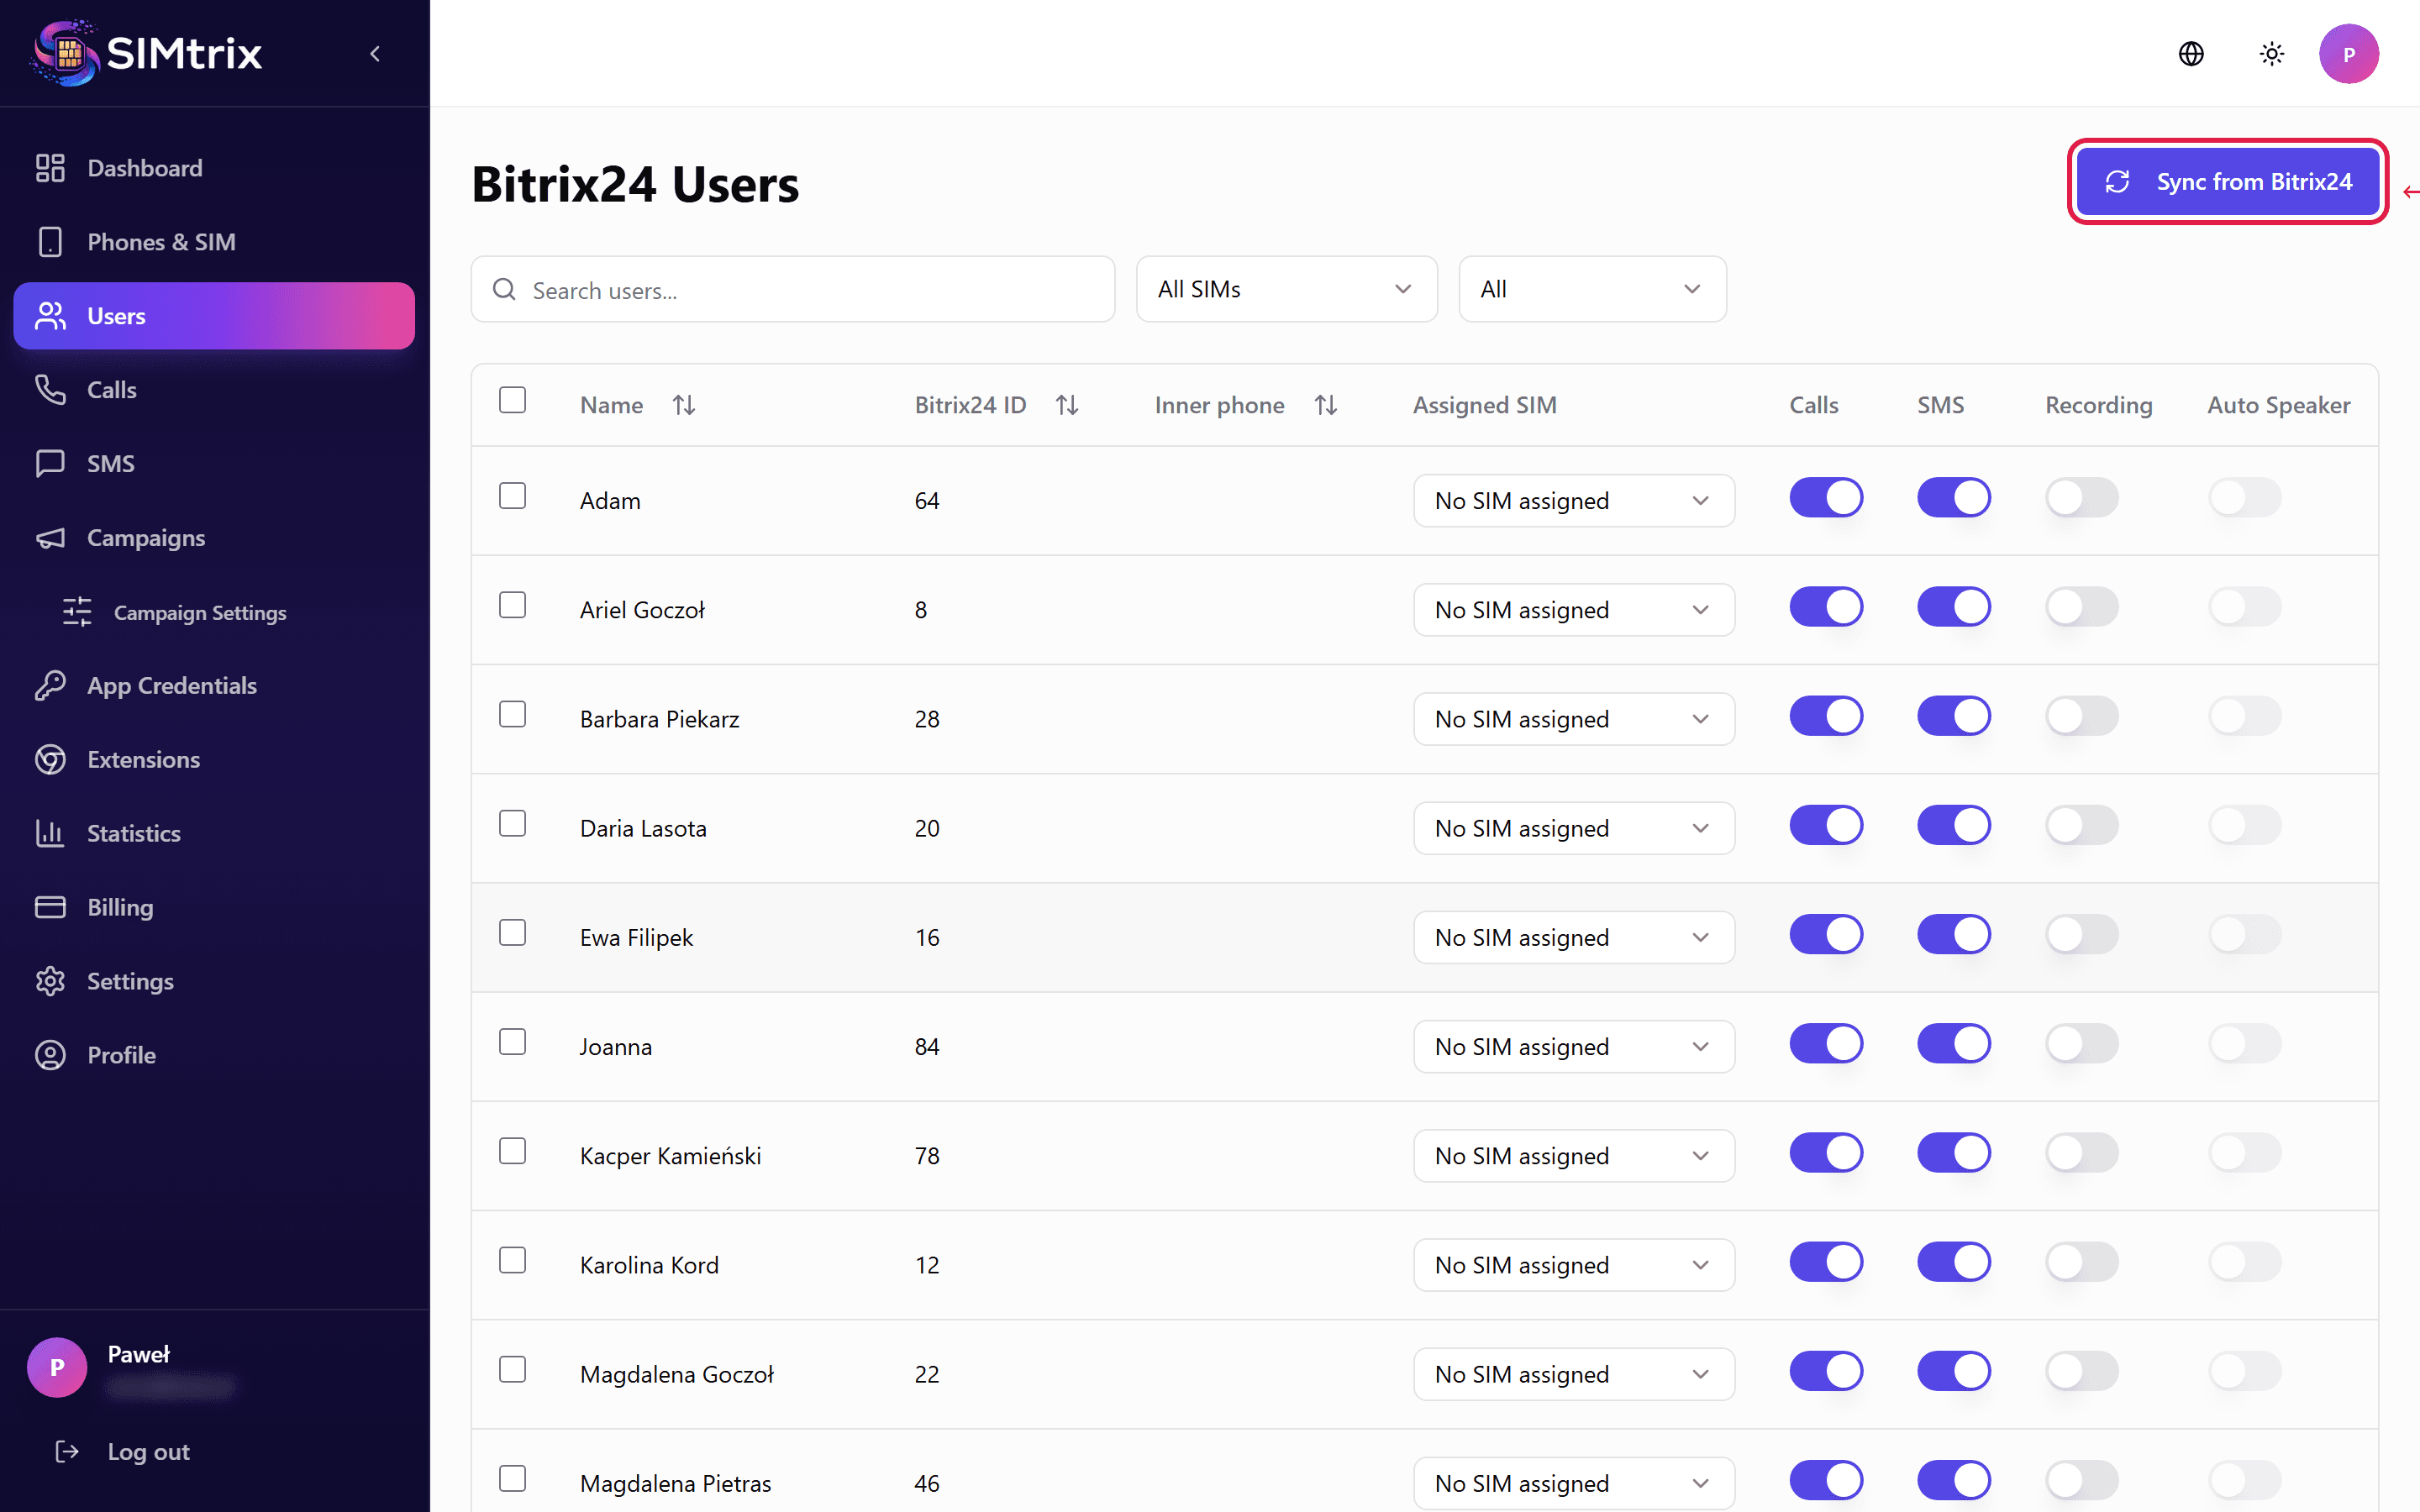Disable SMS for Barbara Piekarz
Screen dimensions: 2420x1512
click(x=1954, y=715)
